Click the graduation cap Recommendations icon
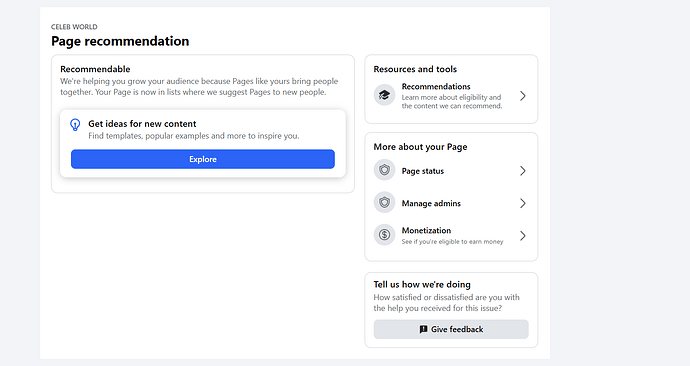Screen dimensions: 690x366 click(384, 95)
